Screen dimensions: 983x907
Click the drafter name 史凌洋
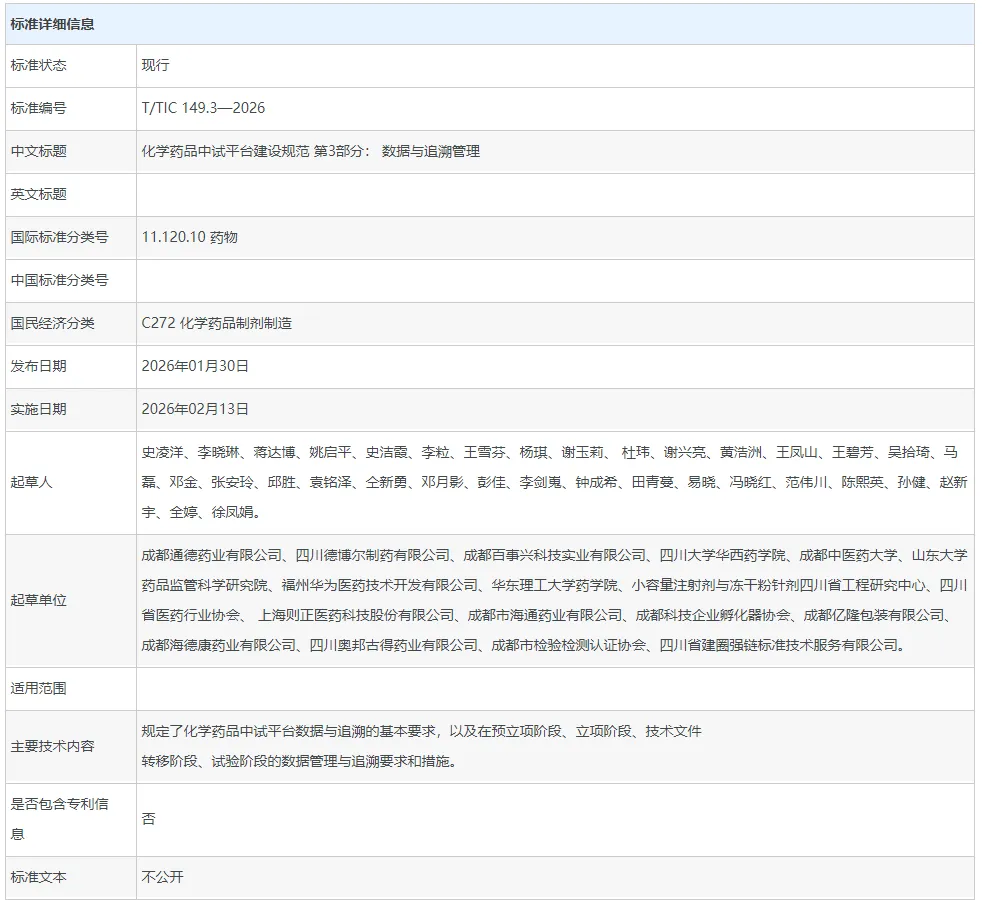tap(162, 453)
